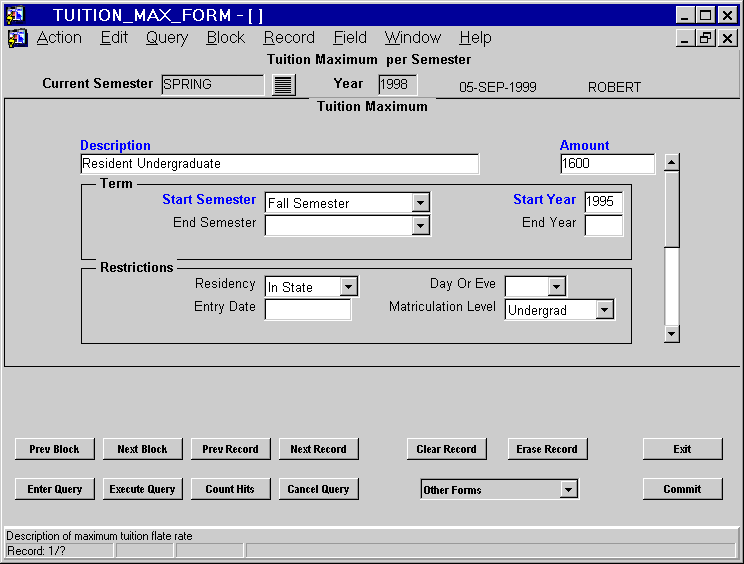Go to previous record with Prev Record
Viewport: 744px width, 564px height.
point(231,449)
